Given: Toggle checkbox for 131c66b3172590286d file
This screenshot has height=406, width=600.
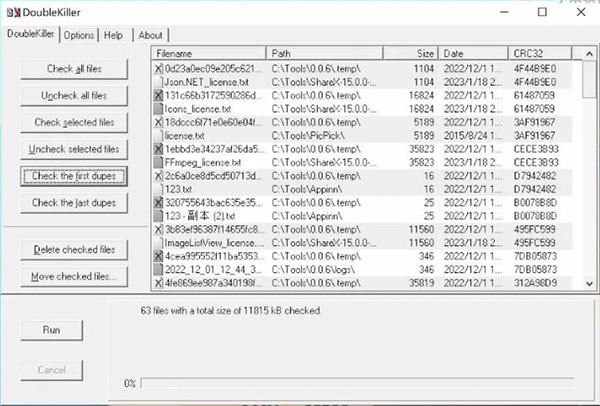Looking at the screenshot, I should [158, 96].
